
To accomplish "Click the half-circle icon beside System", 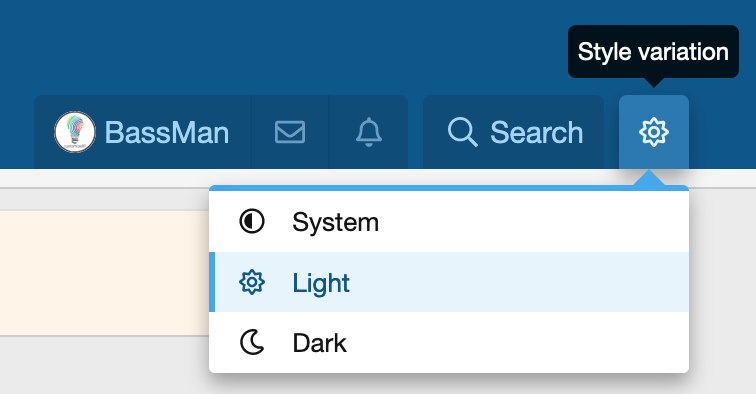I will [252, 222].
